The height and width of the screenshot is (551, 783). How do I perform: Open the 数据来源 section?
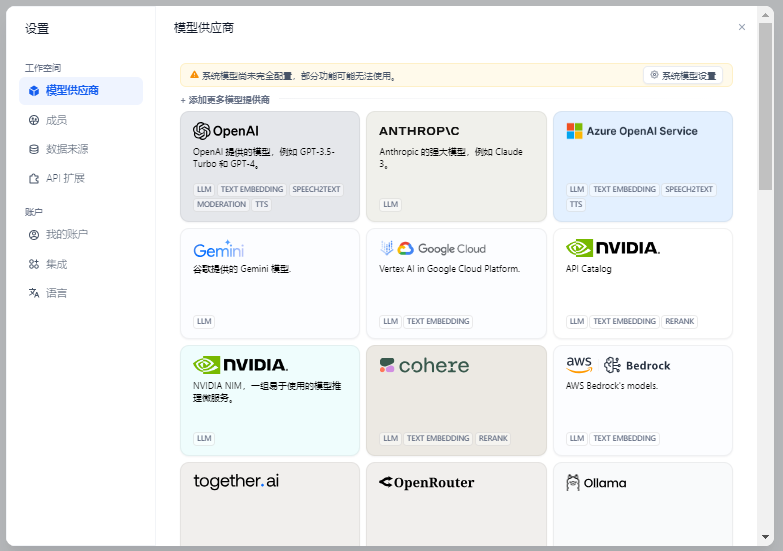coord(66,149)
